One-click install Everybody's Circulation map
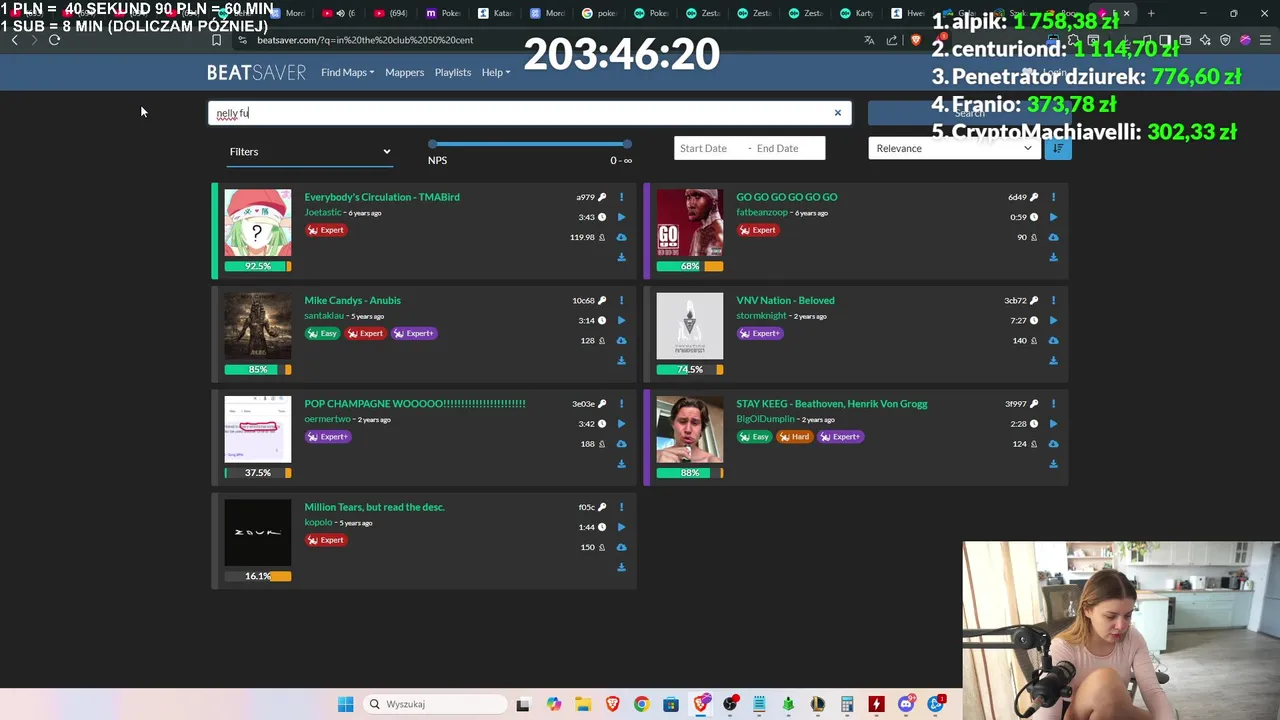Image resolution: width=1280 pixels, height=720 pixels. coord(621,237)
